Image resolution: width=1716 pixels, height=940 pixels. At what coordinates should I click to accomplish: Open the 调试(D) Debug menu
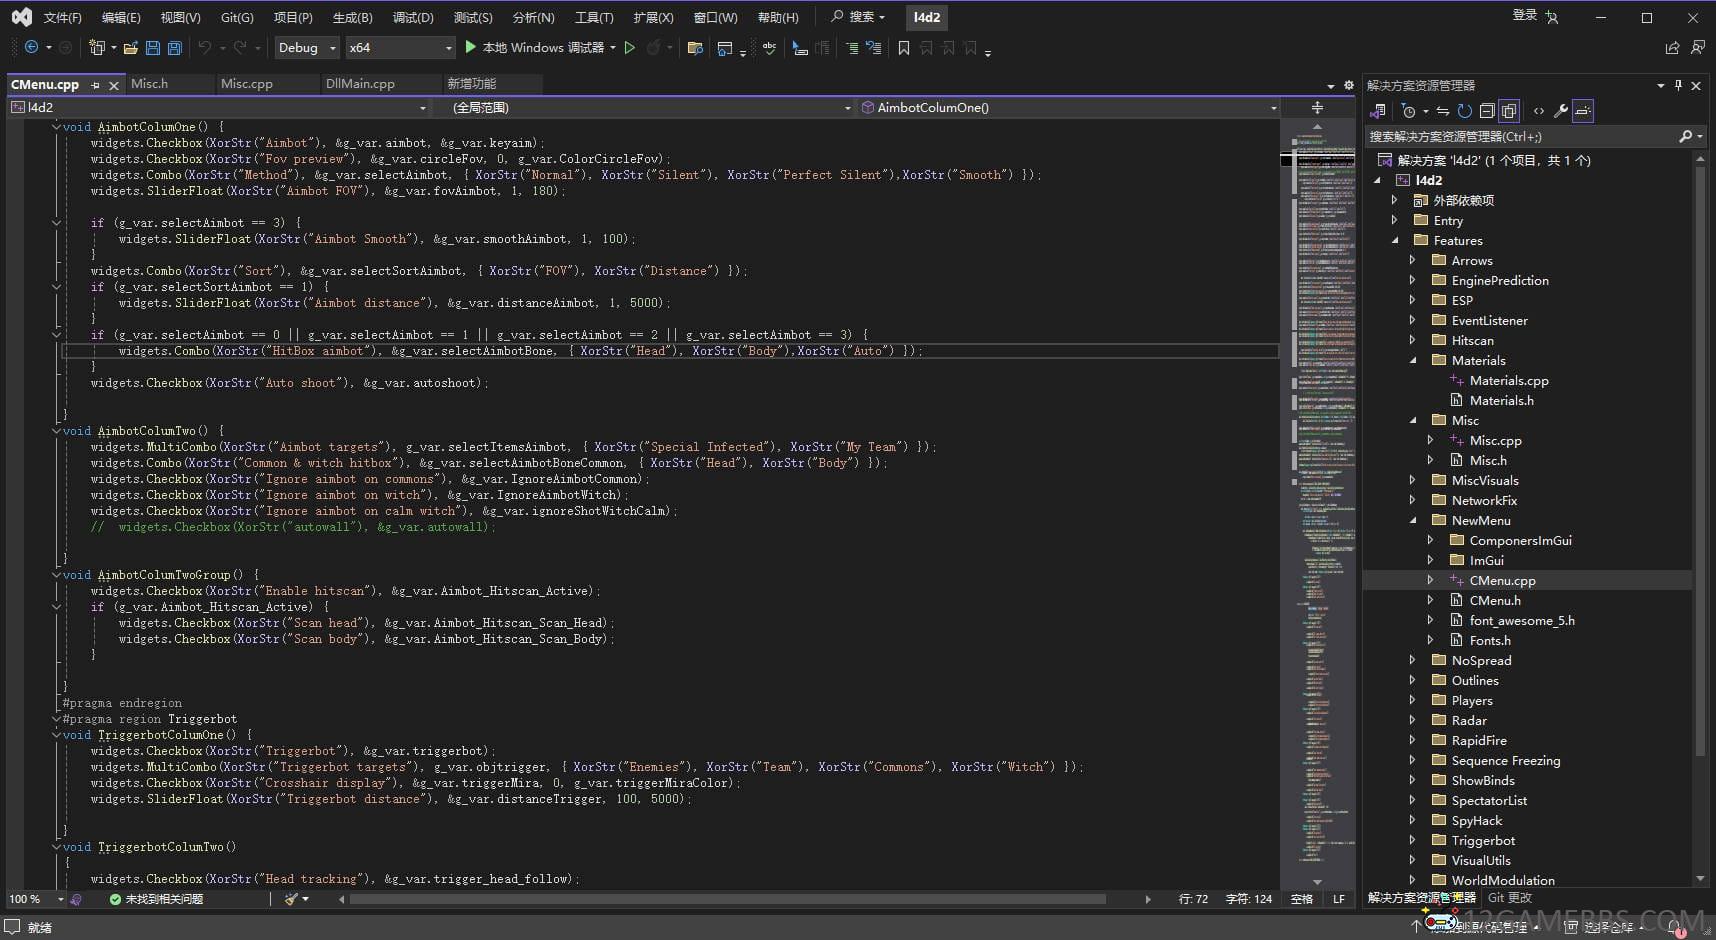(x=412, y=17)
